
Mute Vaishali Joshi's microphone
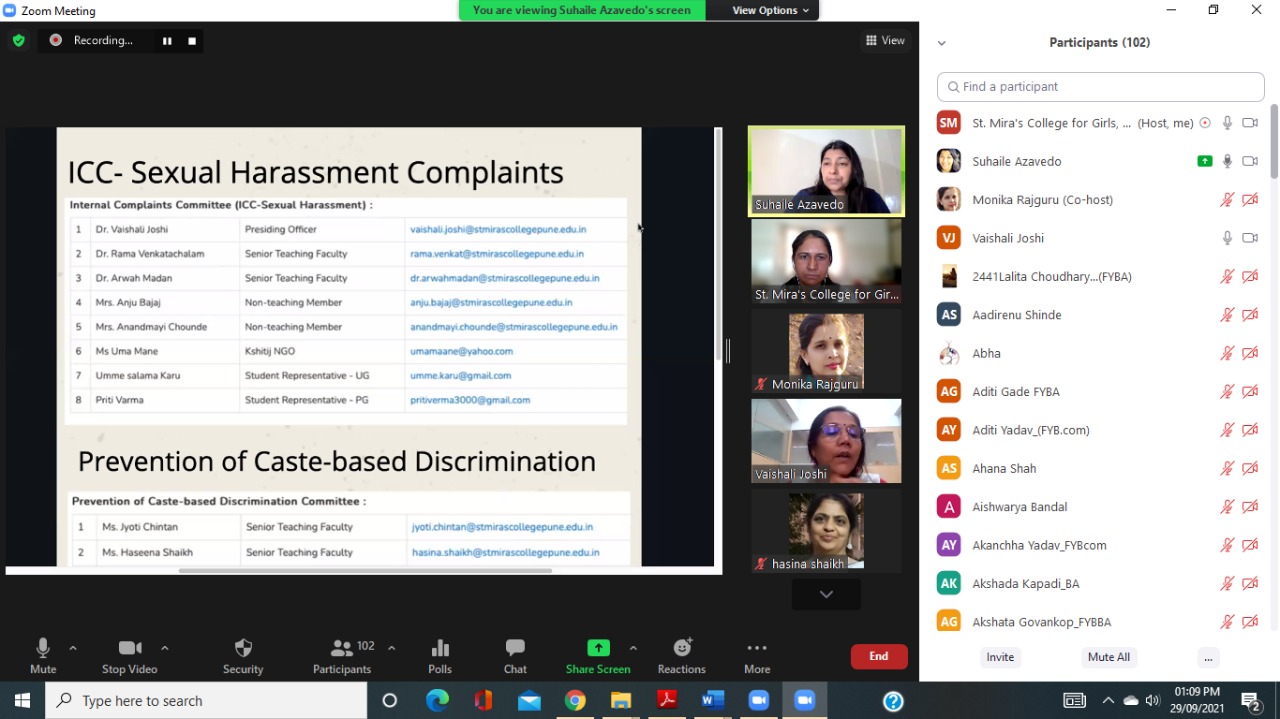point(1227,238)
